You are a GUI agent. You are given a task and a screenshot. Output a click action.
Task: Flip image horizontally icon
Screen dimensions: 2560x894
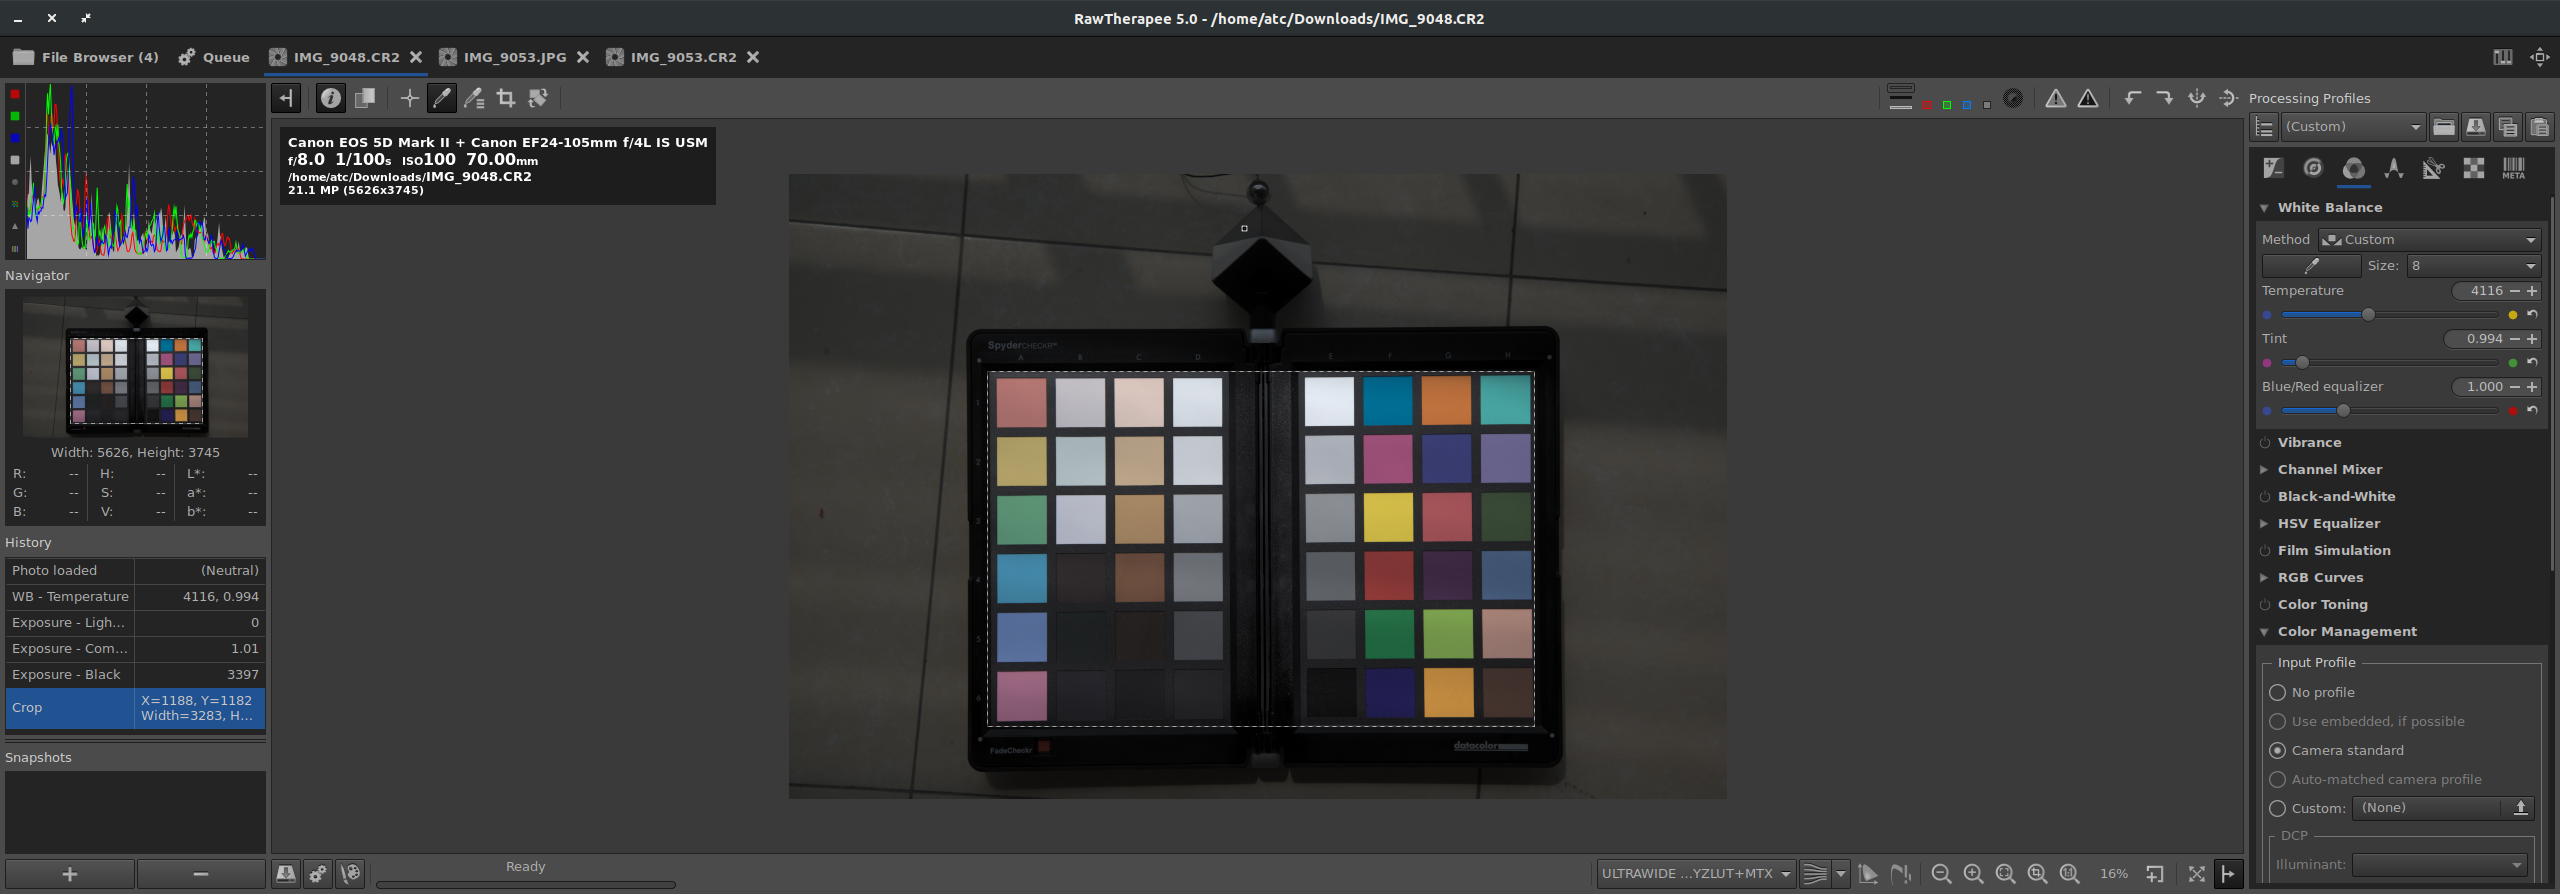point(2197,98)
